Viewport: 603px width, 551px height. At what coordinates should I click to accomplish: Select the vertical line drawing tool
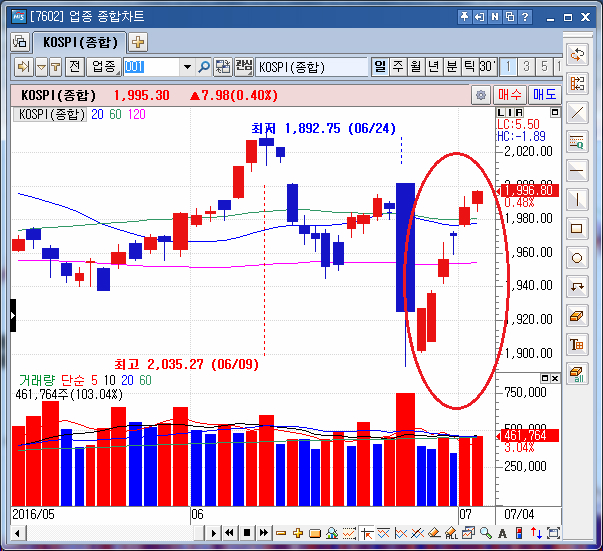click(x=577, y=199)
